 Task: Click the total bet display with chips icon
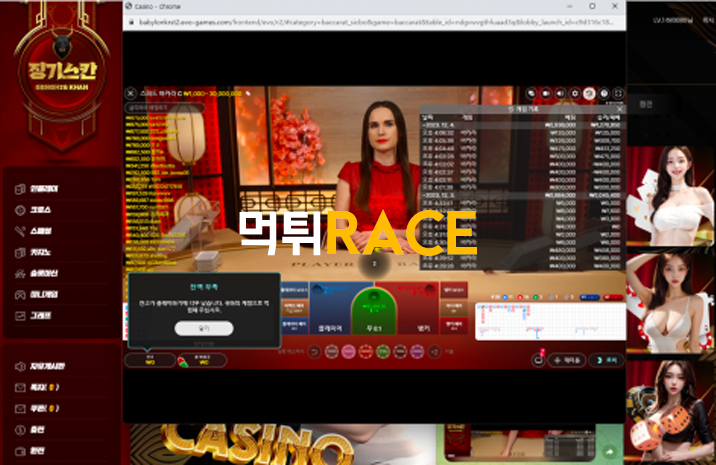[202, 360]
